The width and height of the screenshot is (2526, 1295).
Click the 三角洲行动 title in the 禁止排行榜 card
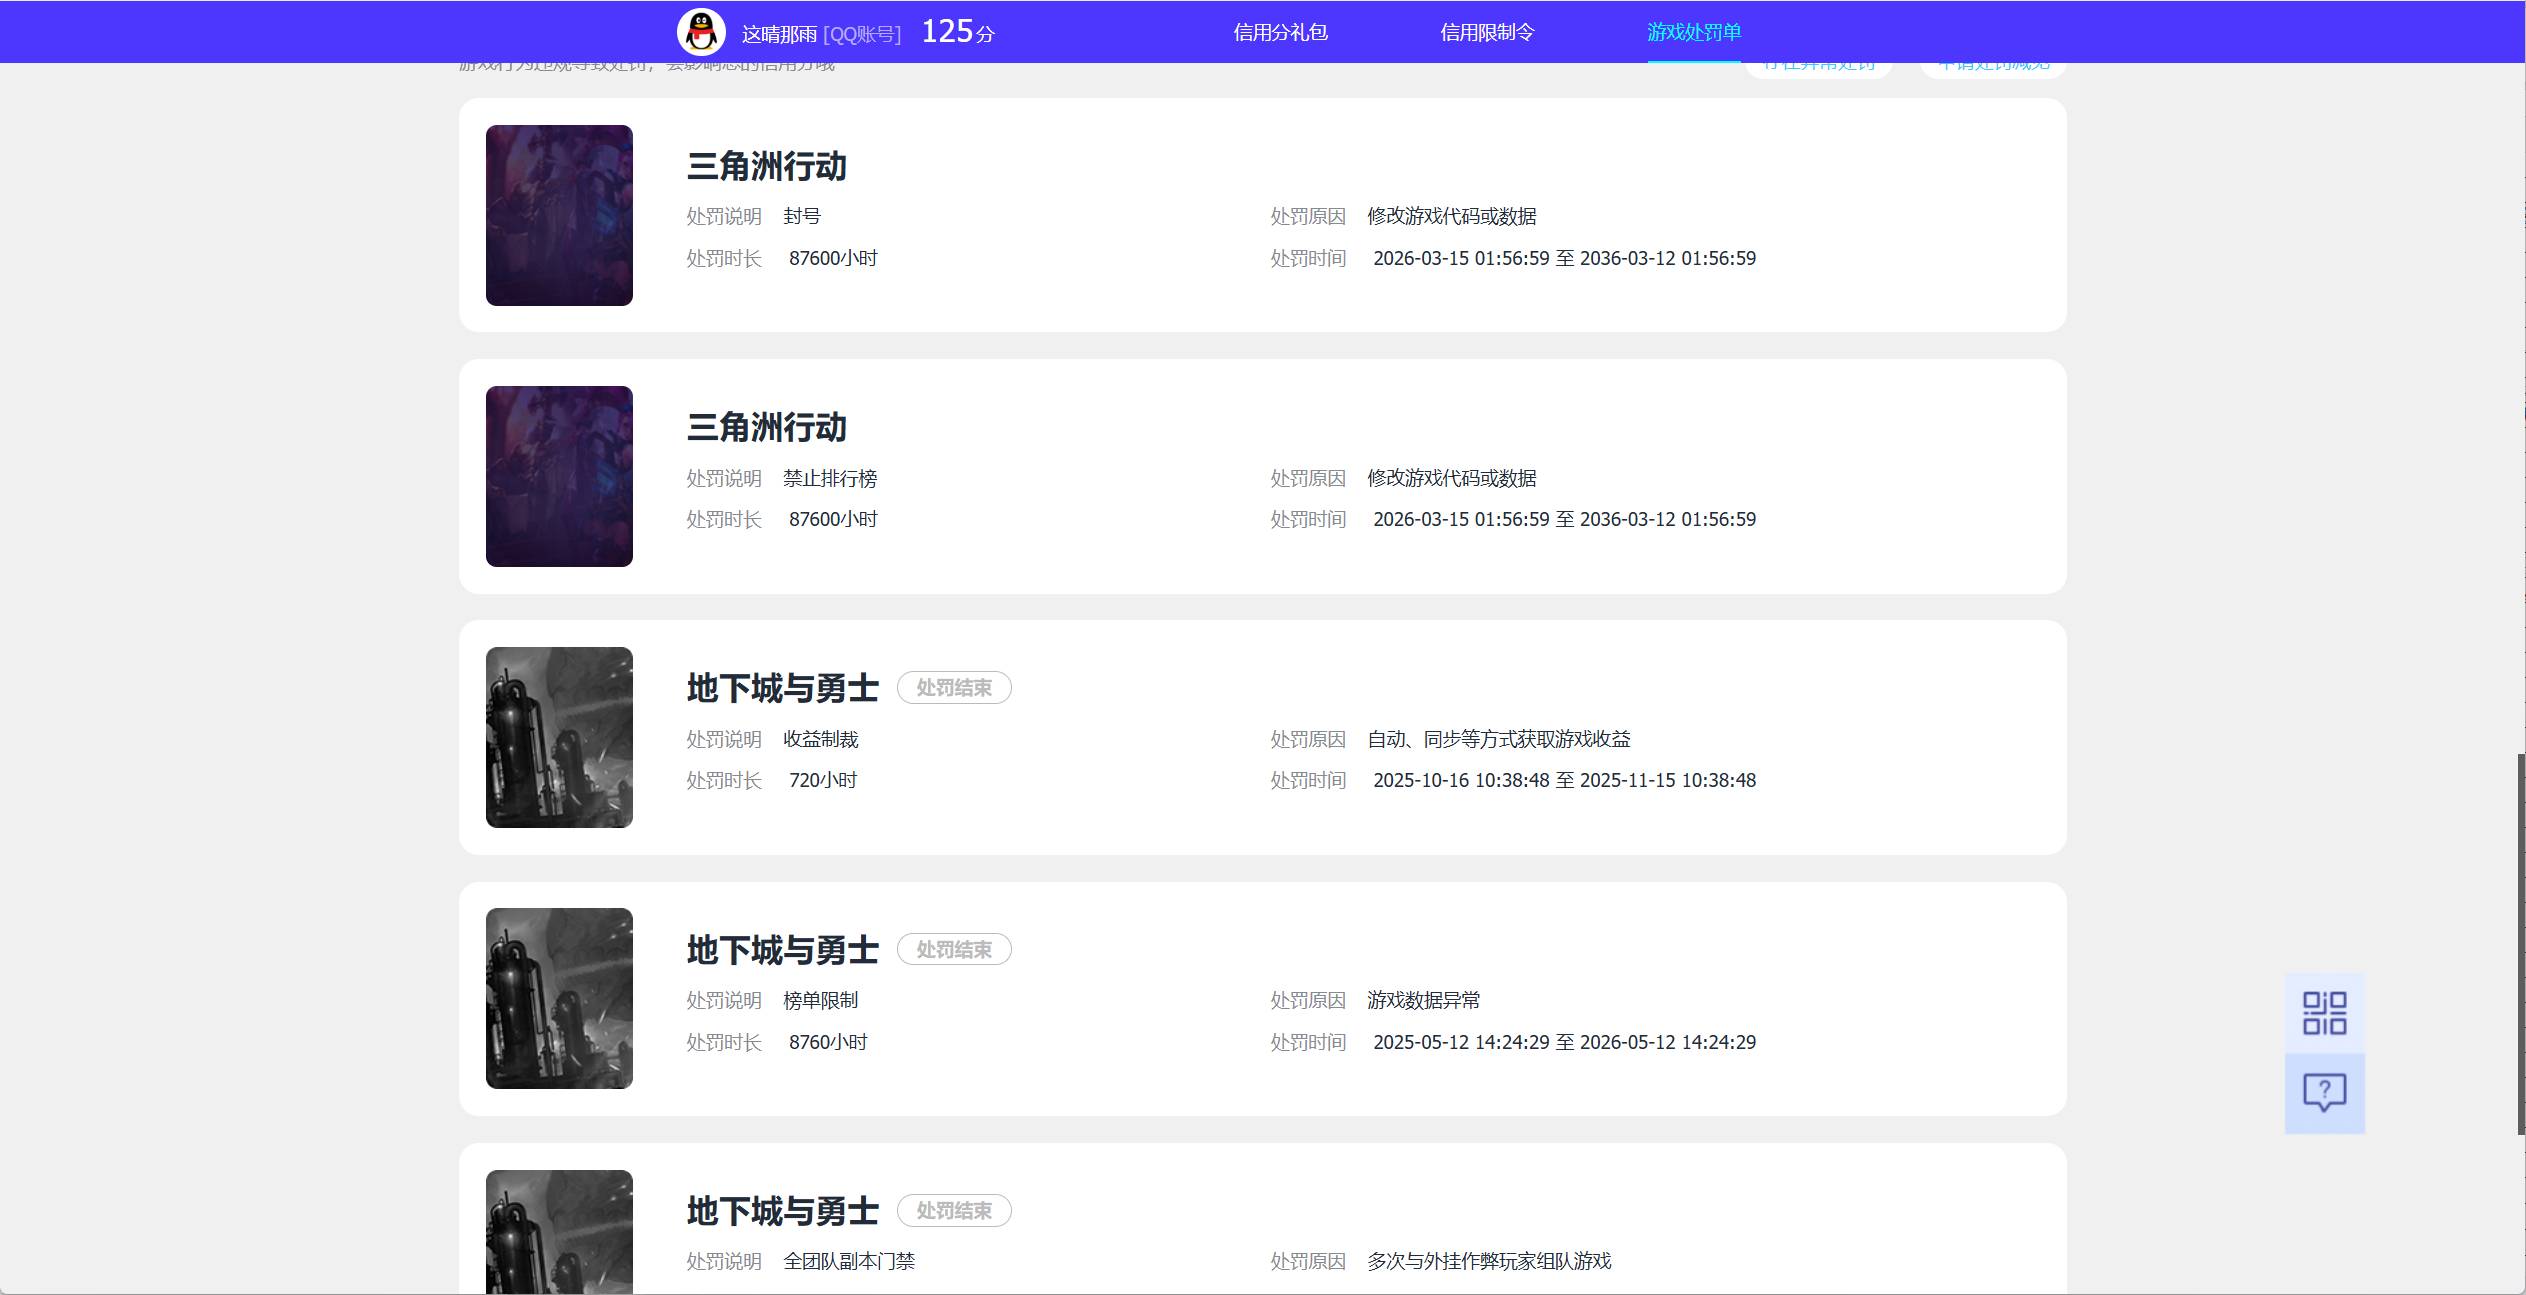766,427
